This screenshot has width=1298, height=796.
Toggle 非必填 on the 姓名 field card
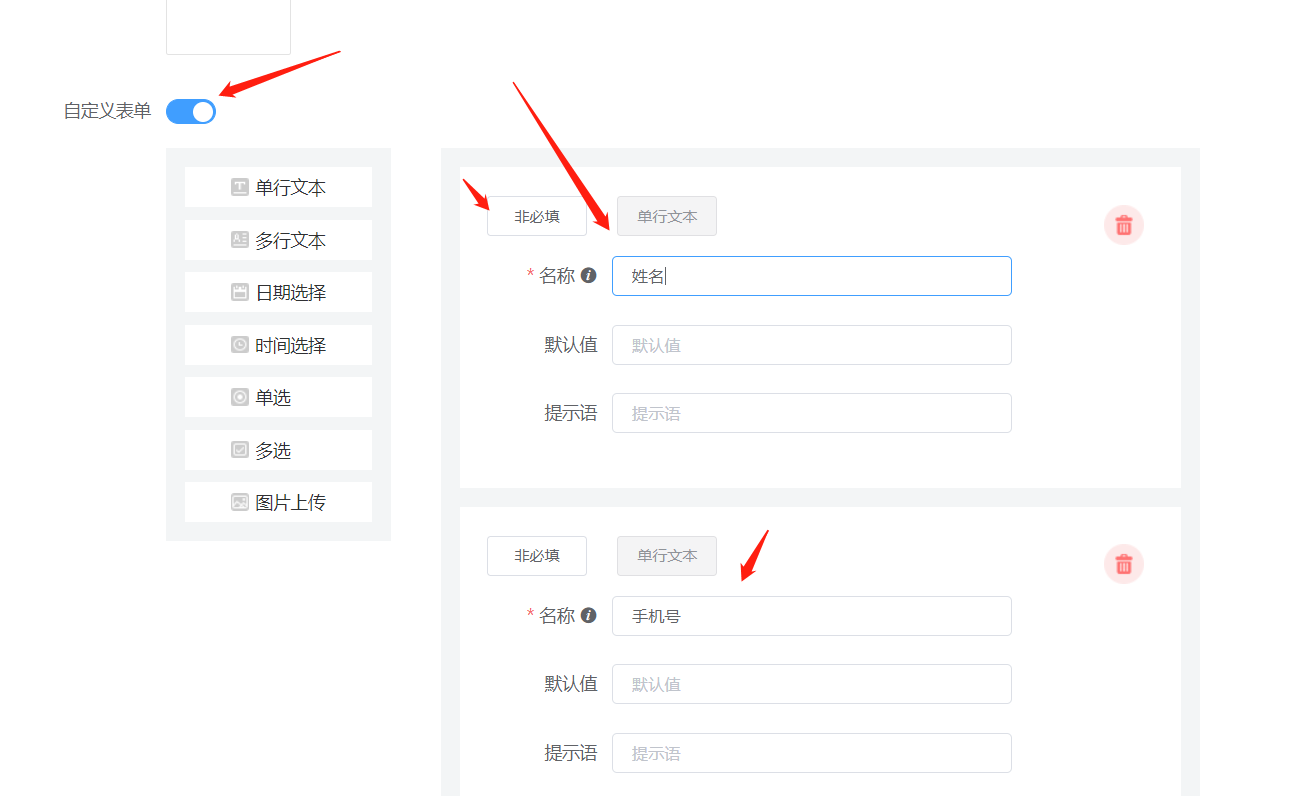coord(537,216)
